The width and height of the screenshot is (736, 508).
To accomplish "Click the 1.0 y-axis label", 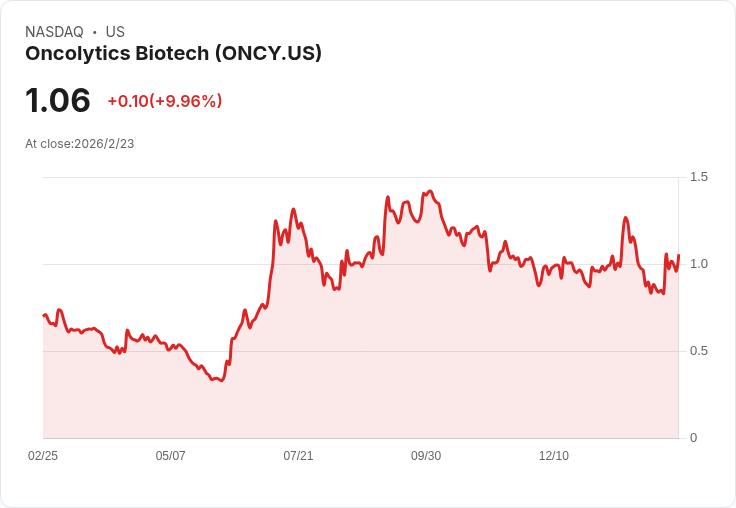I will click(699, 264).
